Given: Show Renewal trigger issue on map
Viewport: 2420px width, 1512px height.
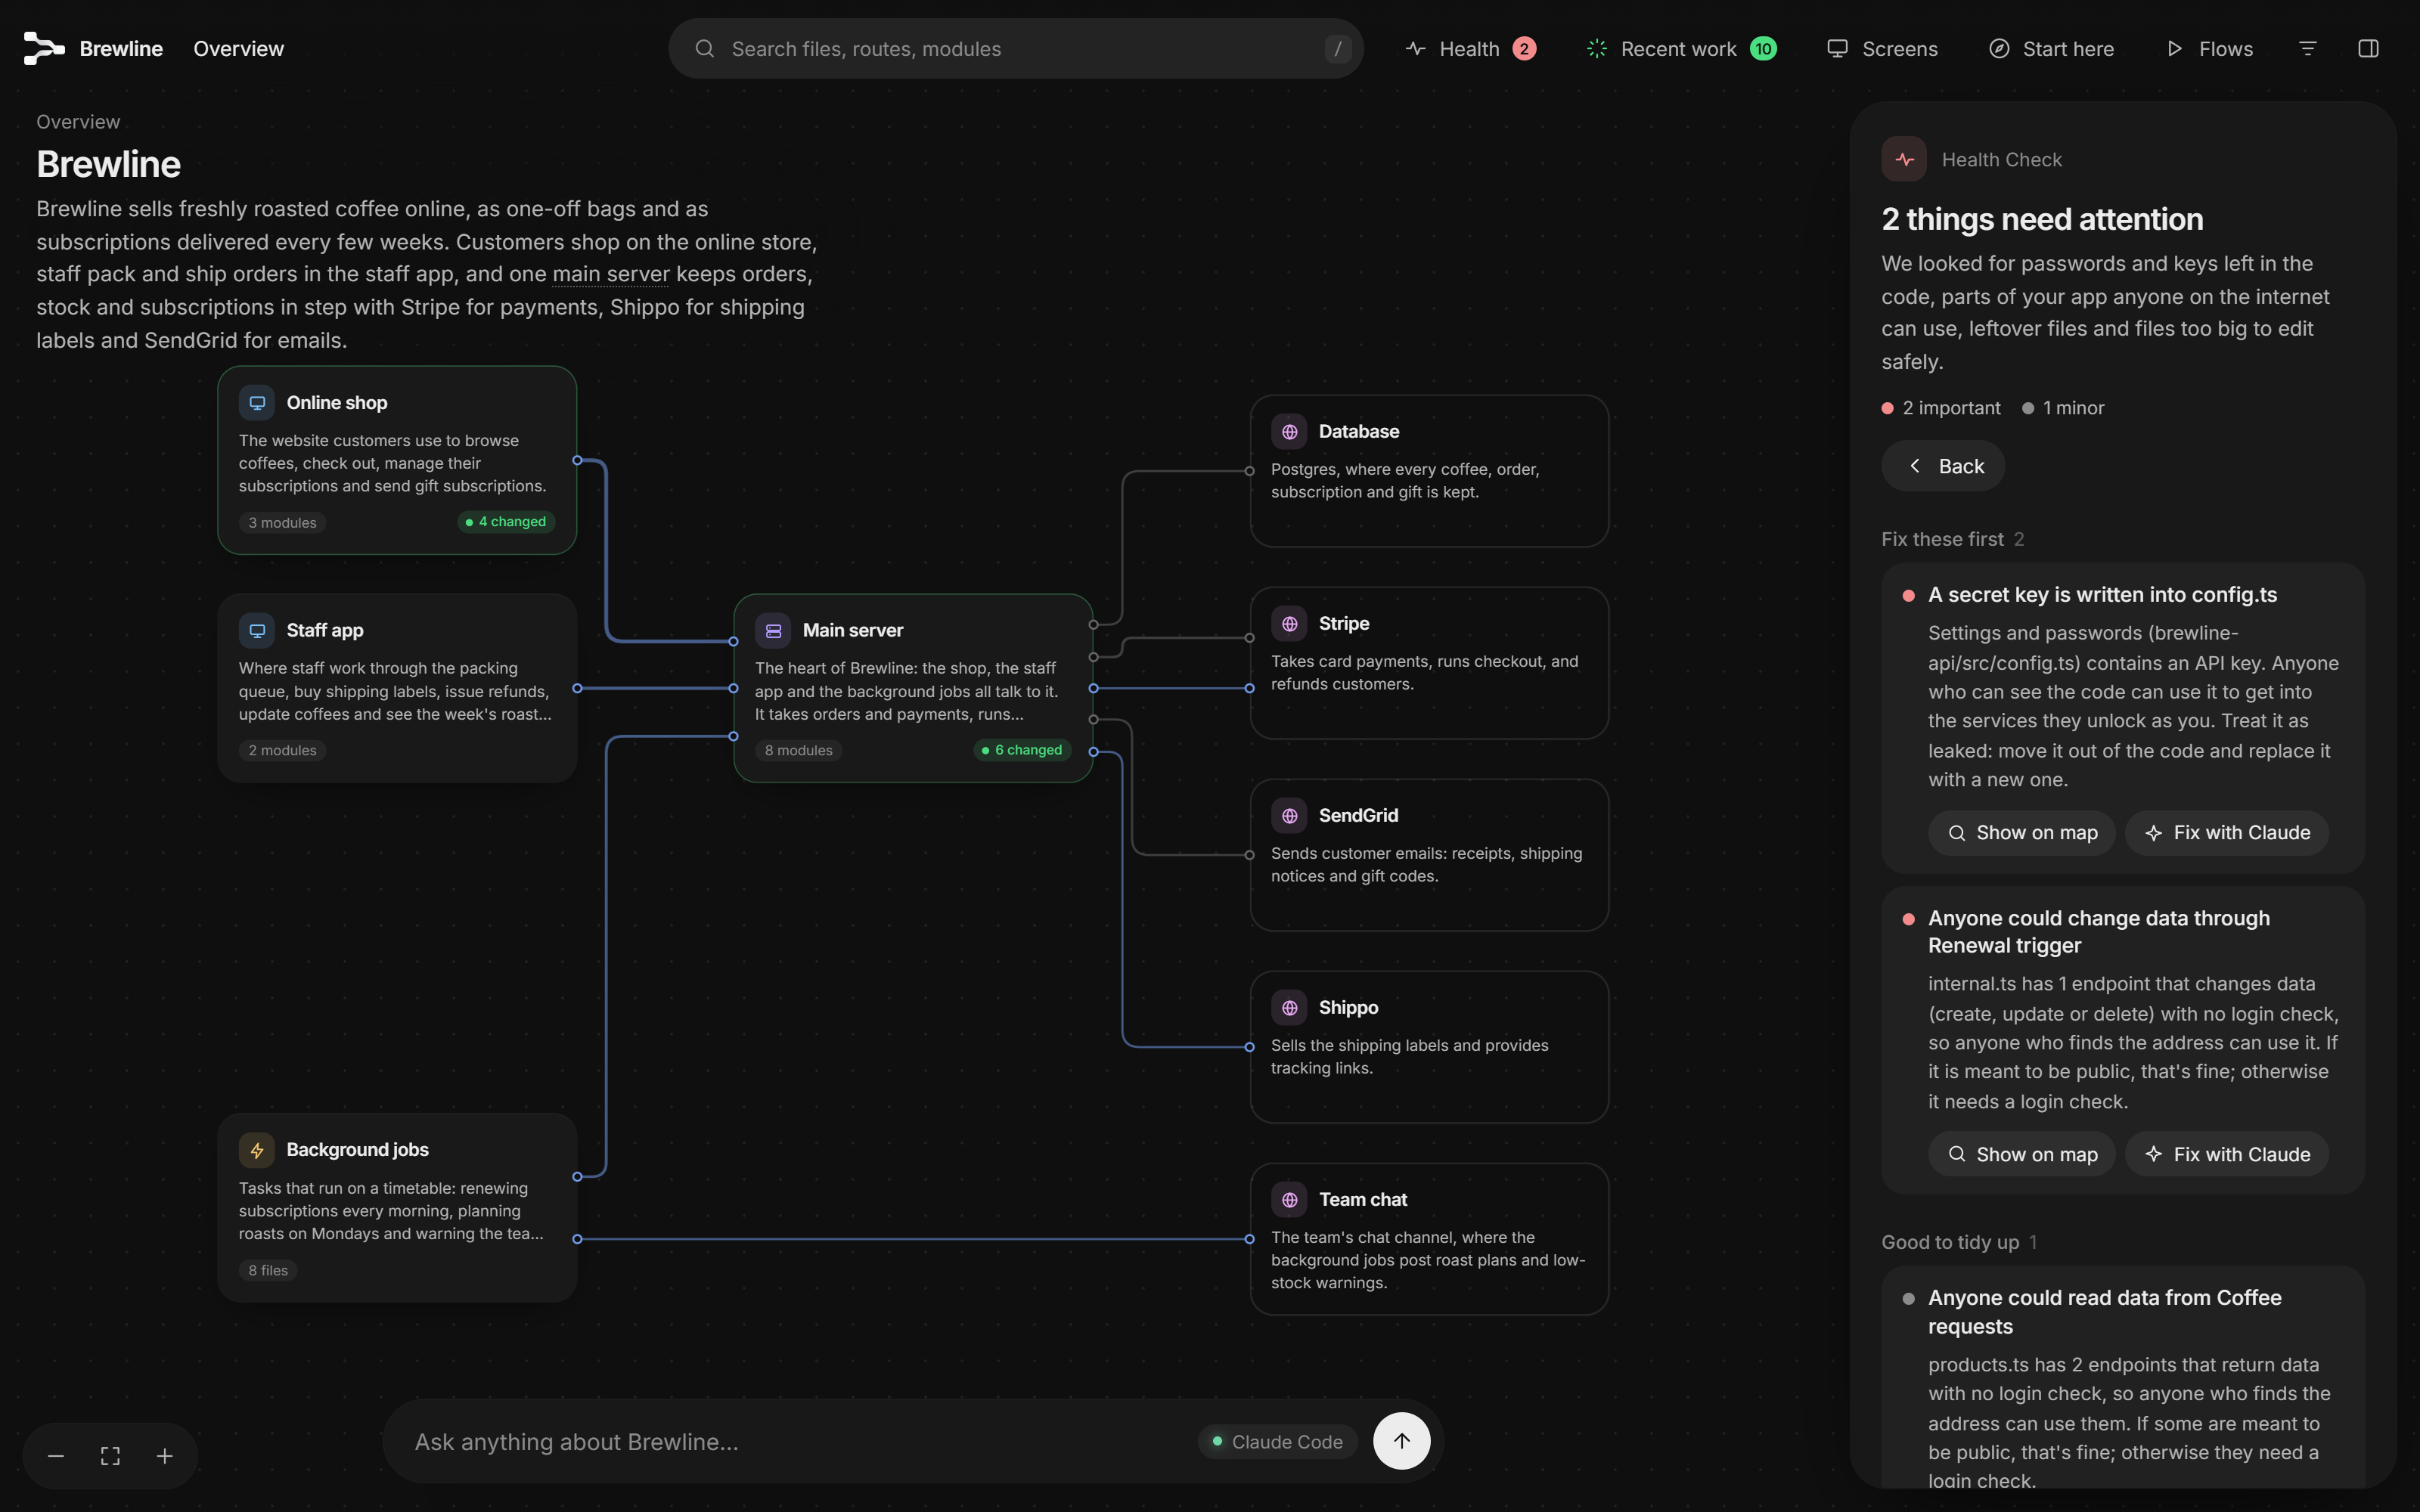Looking at the screenshot, I should tap(2022, 1154).
